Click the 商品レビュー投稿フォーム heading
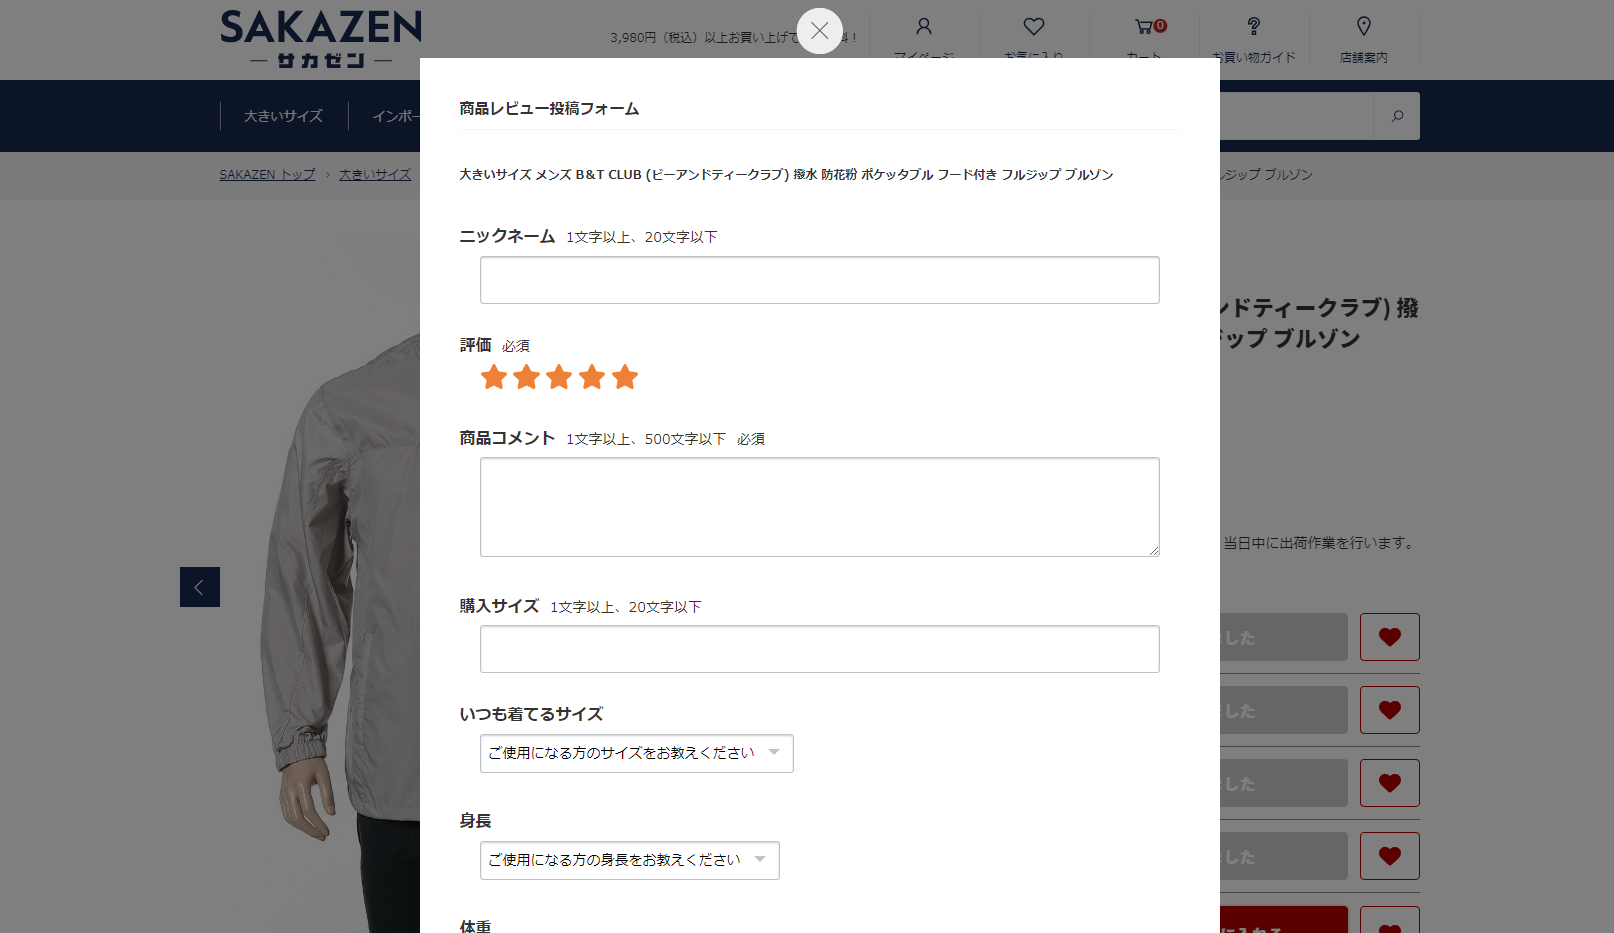 pos(549,109)
